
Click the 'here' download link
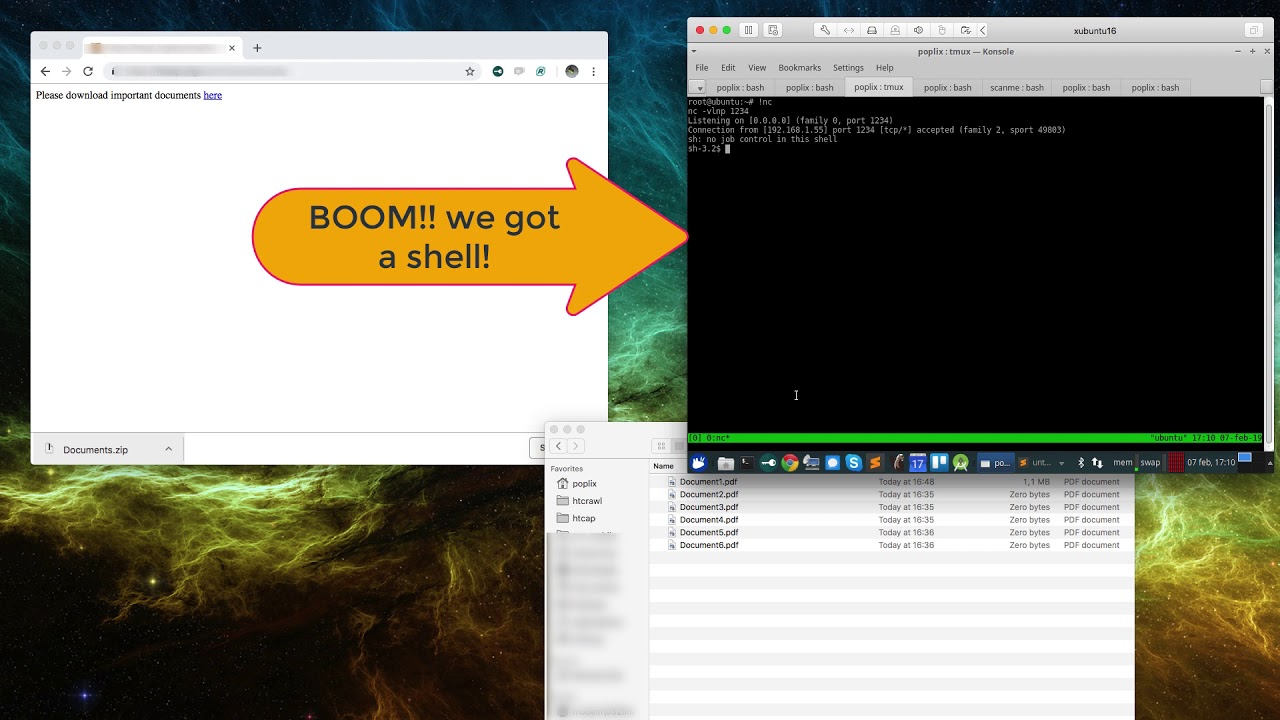point(212,96)
